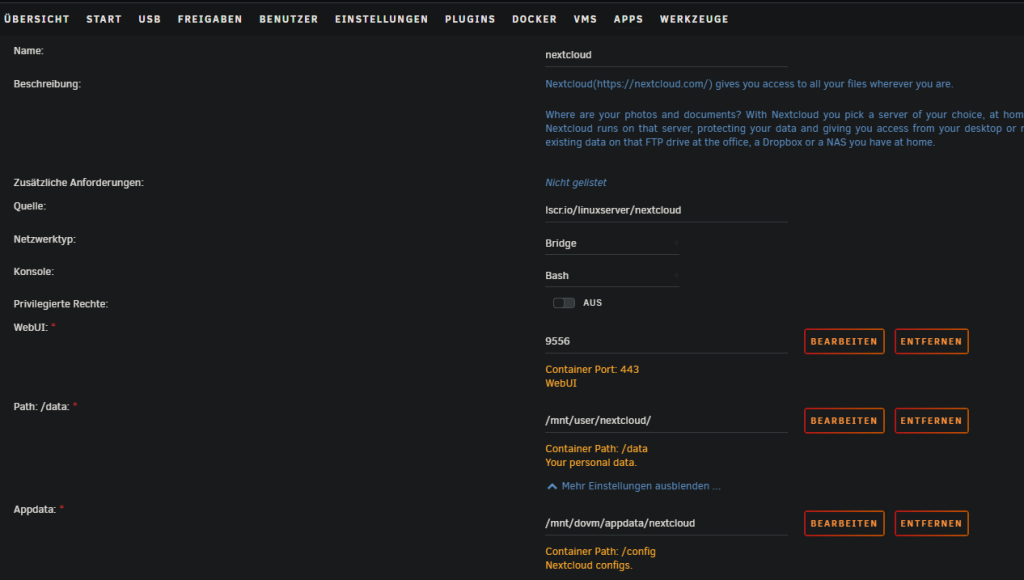The height and width of the screenshot is (580, 1024).
Task: Click Entfernen for Appdata
Action: 931,523
